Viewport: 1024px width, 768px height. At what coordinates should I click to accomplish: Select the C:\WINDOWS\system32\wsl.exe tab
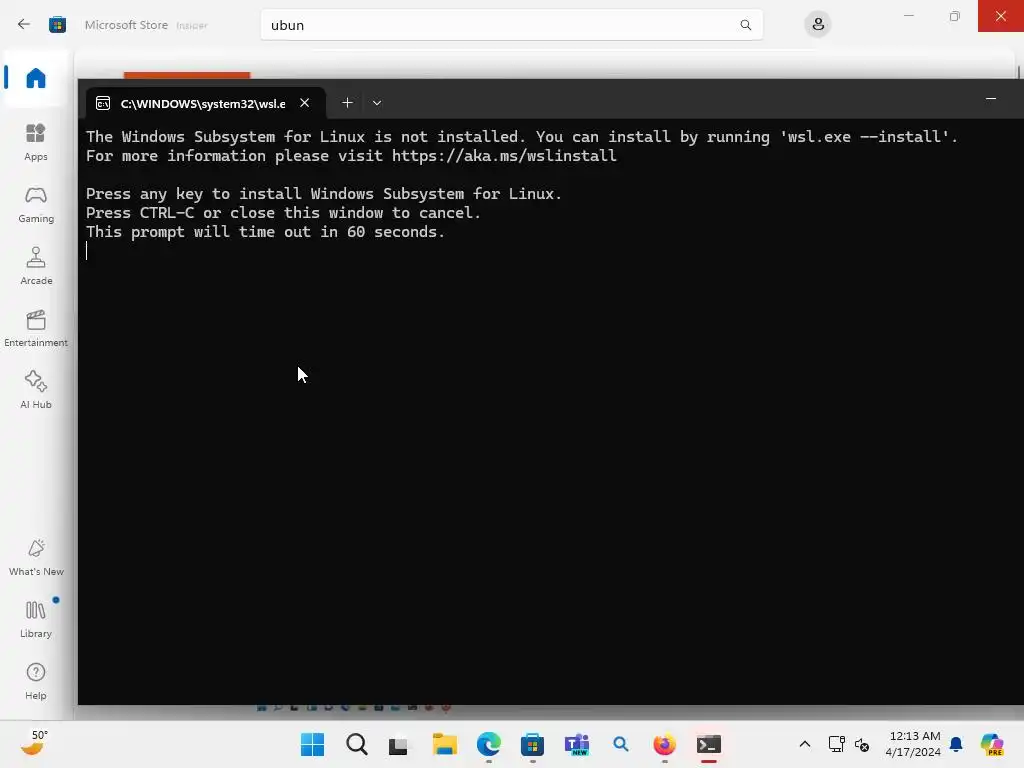click(202, 103)
